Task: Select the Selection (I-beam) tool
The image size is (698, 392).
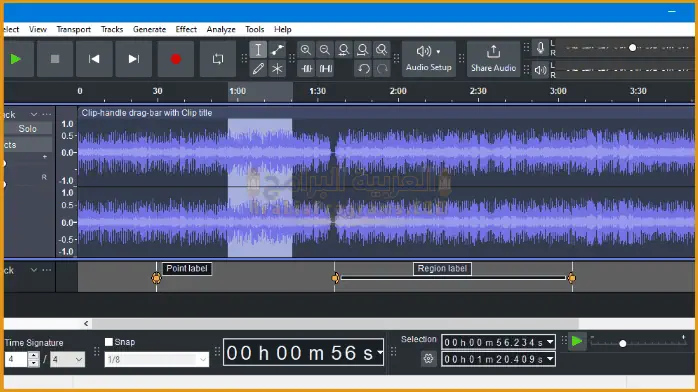Action: click(258, 50)
